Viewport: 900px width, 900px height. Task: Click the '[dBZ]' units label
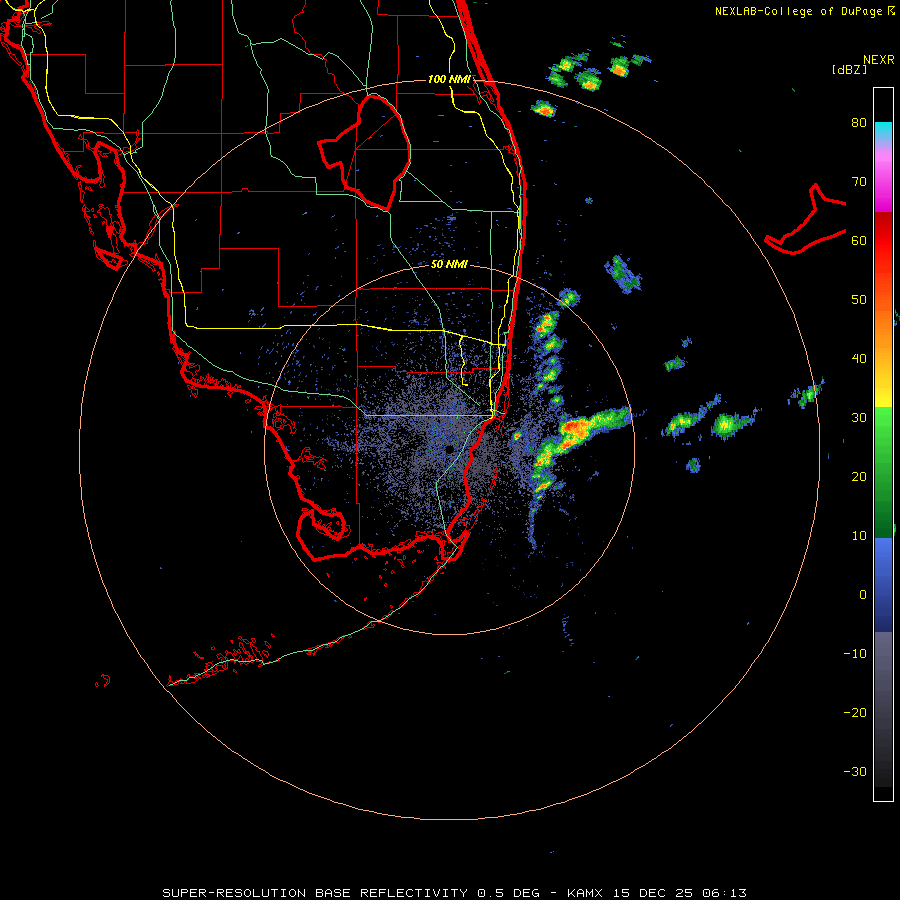[849, 70]
